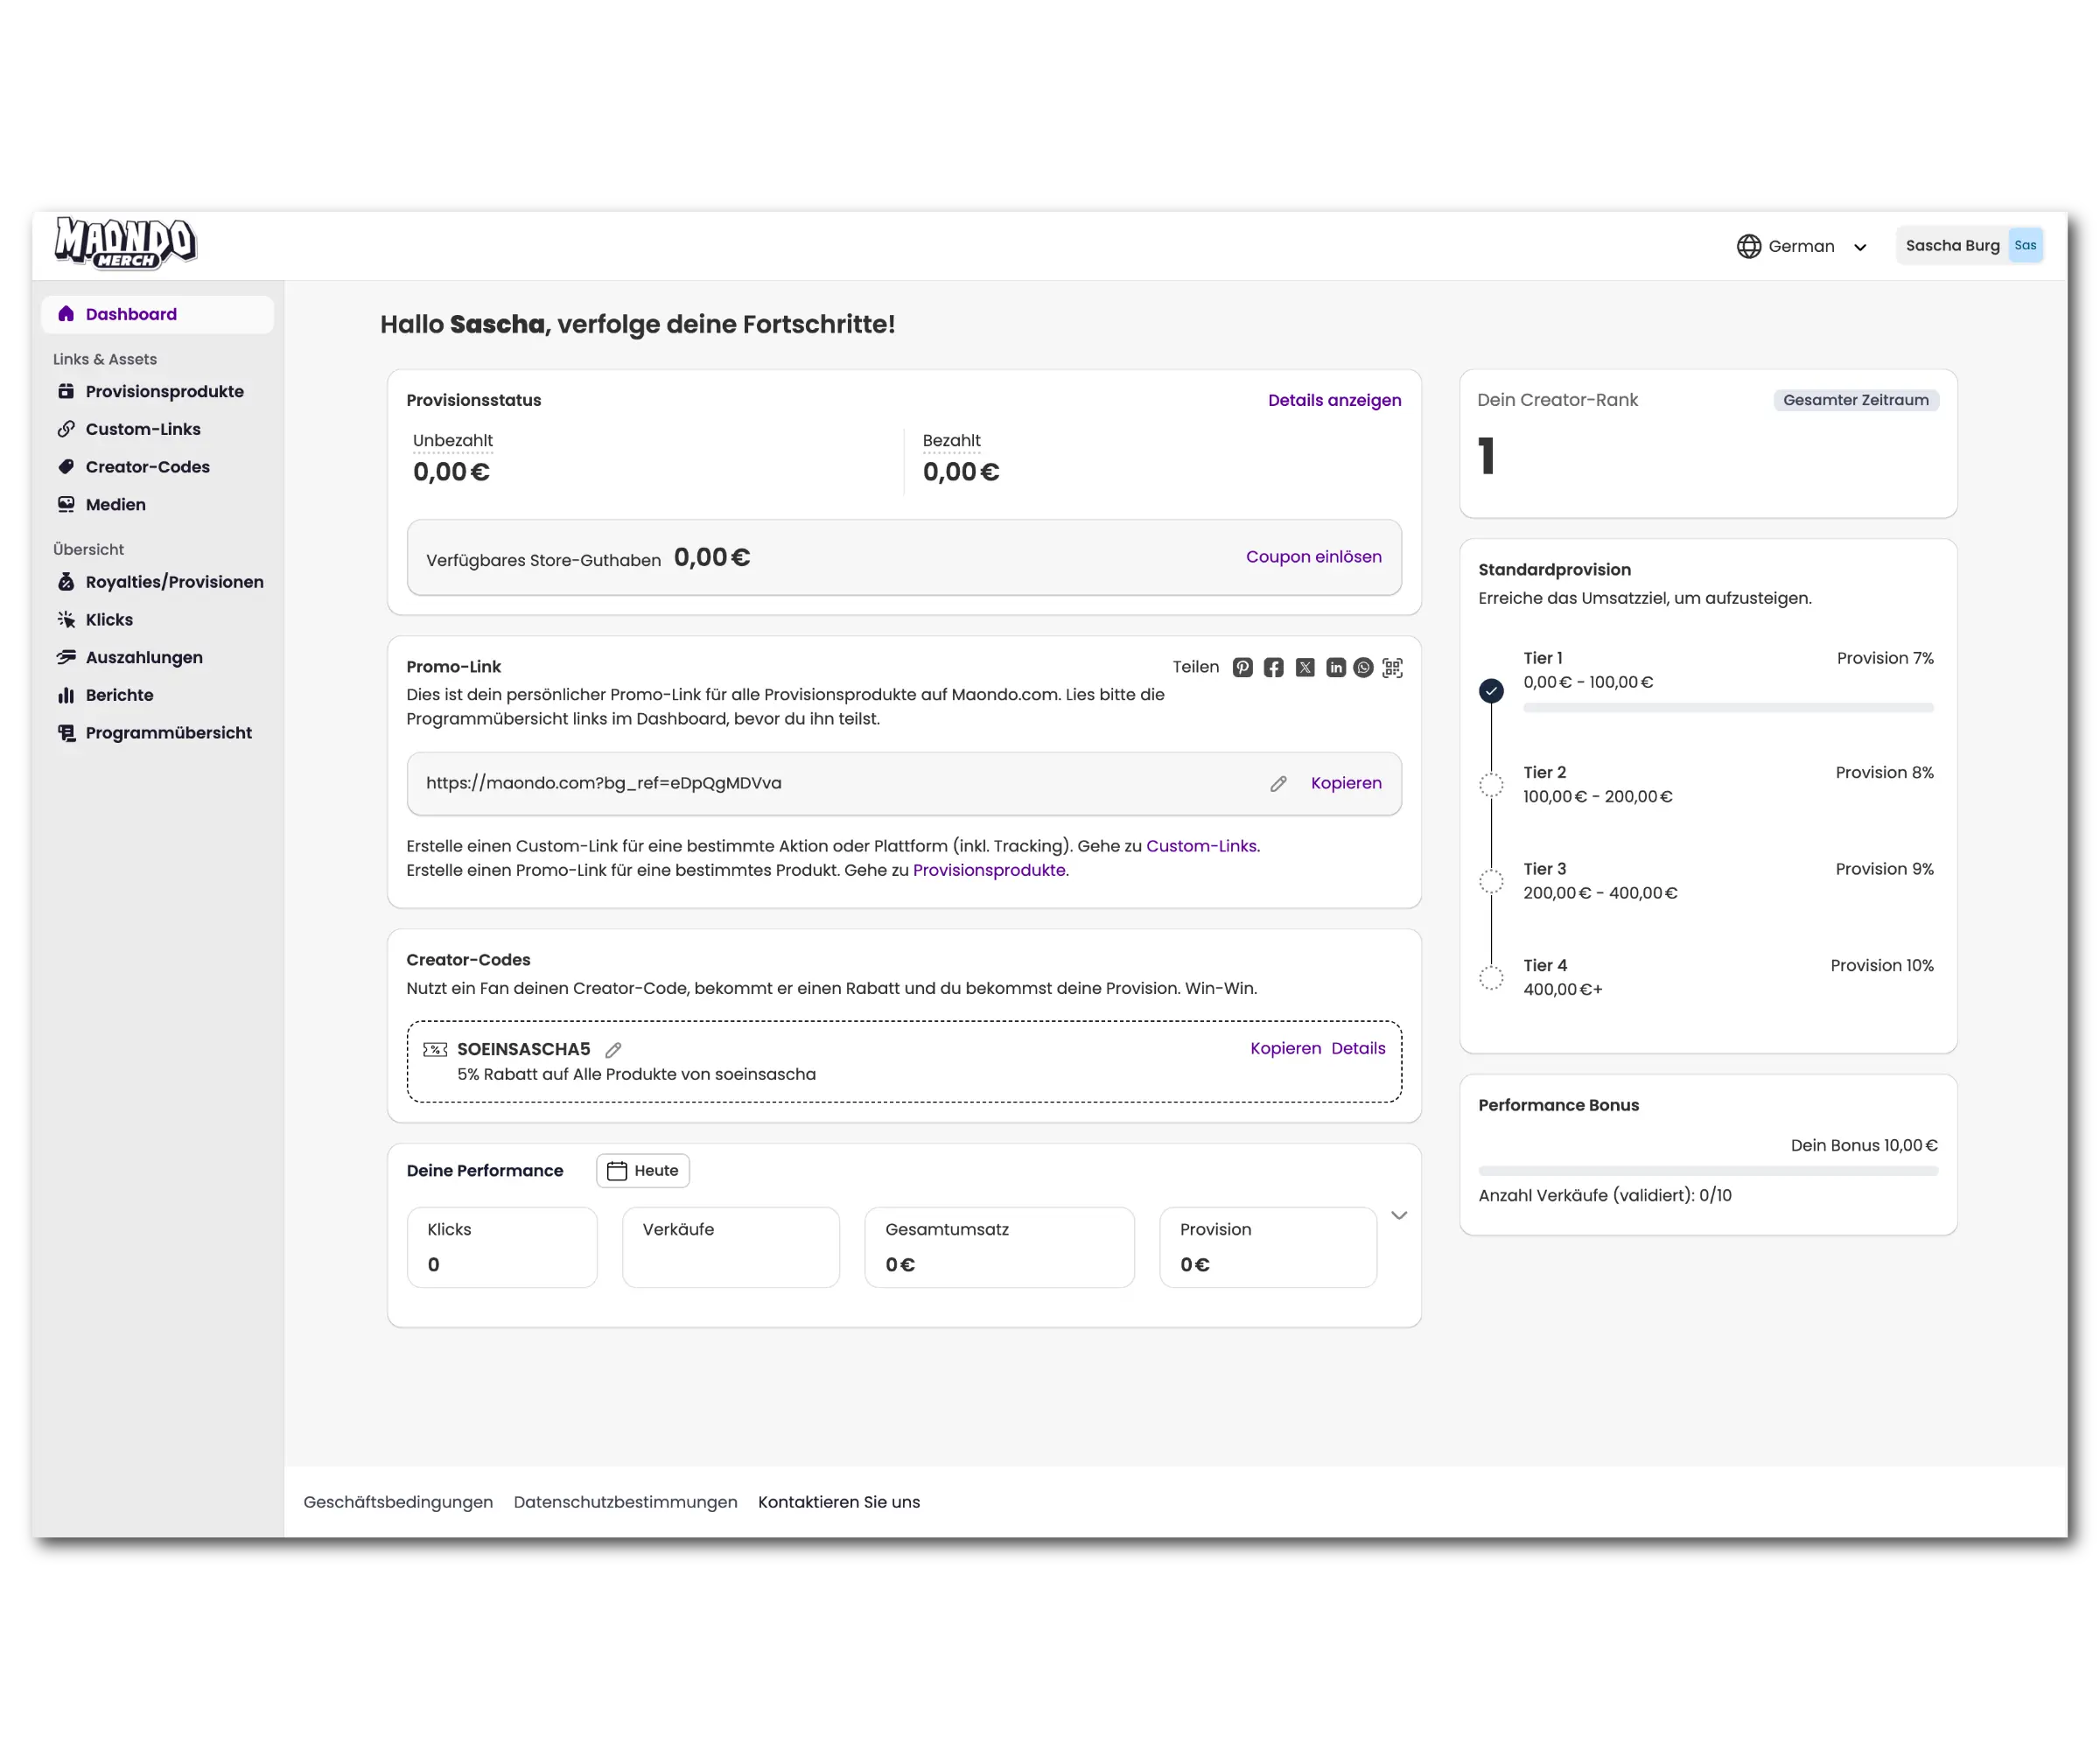Share promo link on Facebook

(1273, 667)
